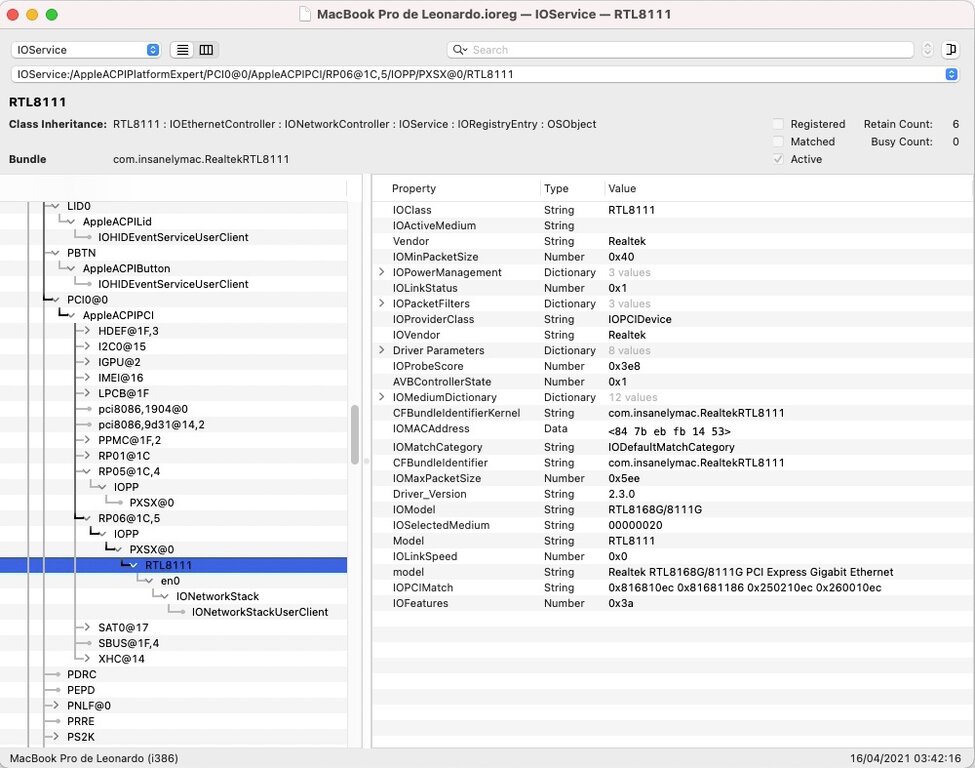975x768 pixels.
Task: Click the search magnifier icon
Action: pyautogui.click(x=460, y=50)
